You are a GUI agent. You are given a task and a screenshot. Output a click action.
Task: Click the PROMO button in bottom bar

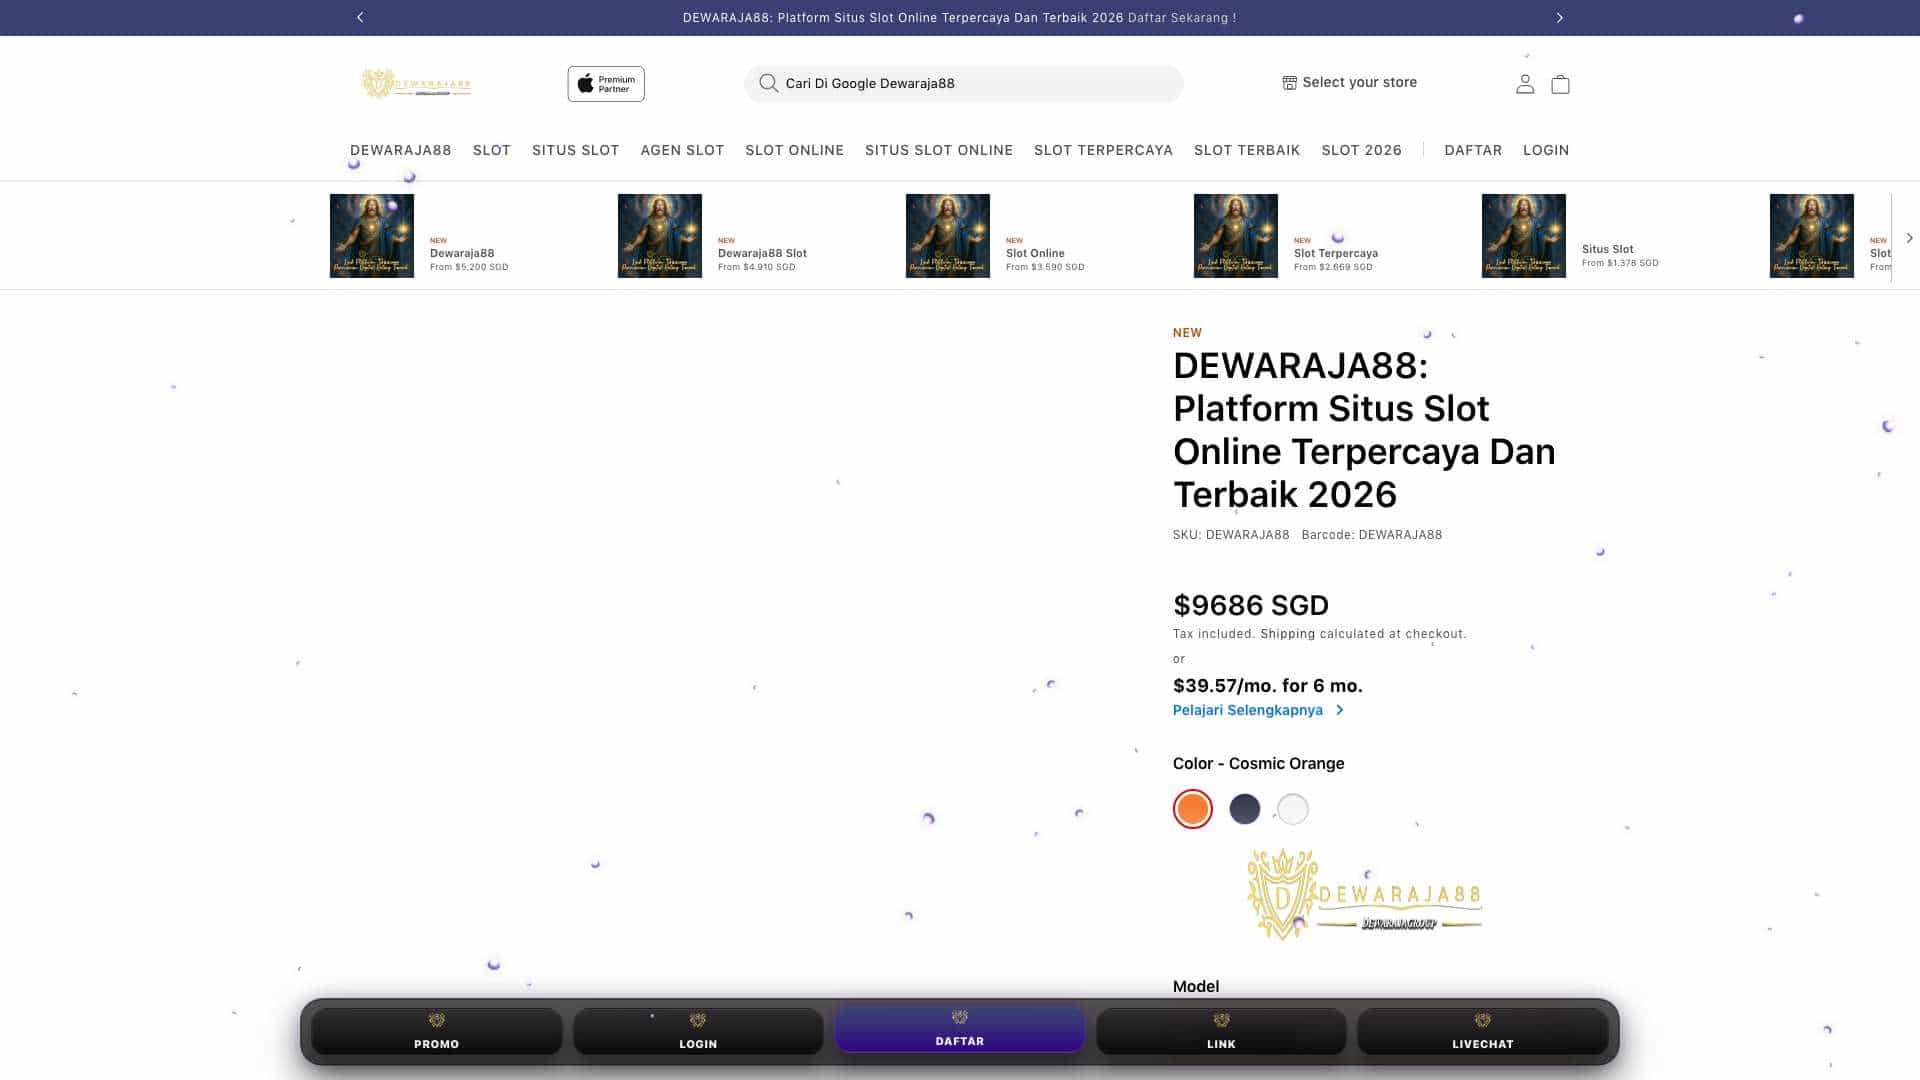436,1032
